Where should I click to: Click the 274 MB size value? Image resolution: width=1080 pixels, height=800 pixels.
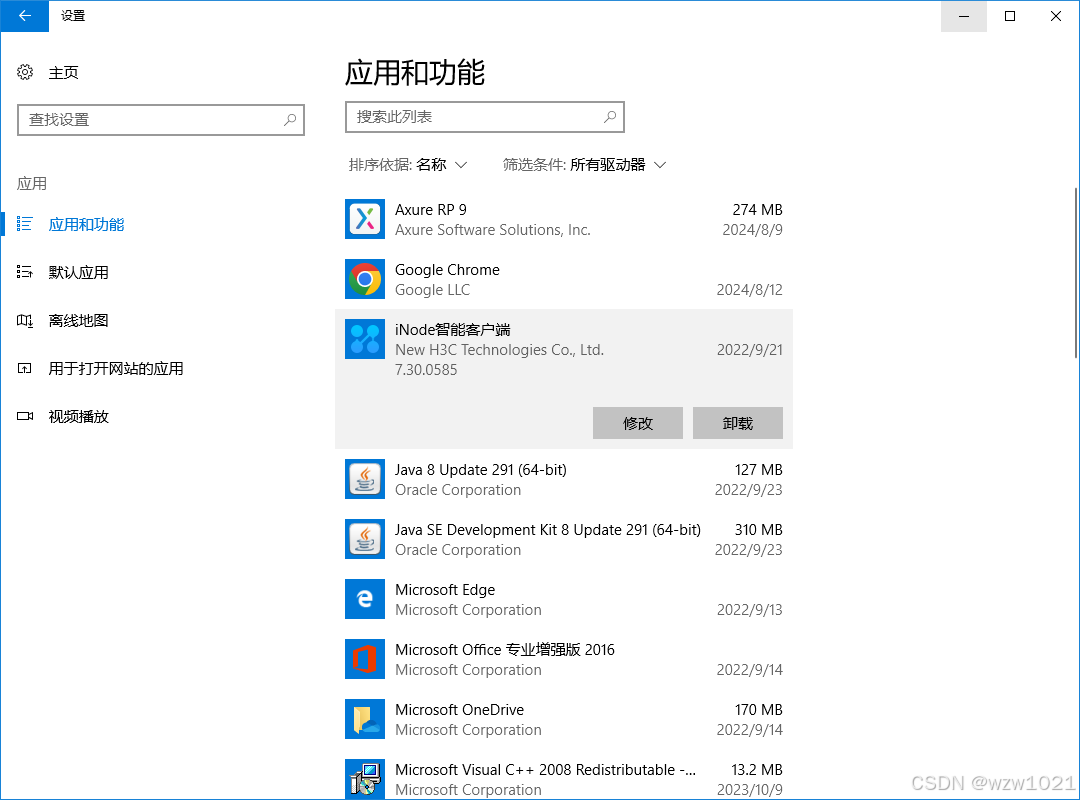pyautogui.click(x=758, y=209)
